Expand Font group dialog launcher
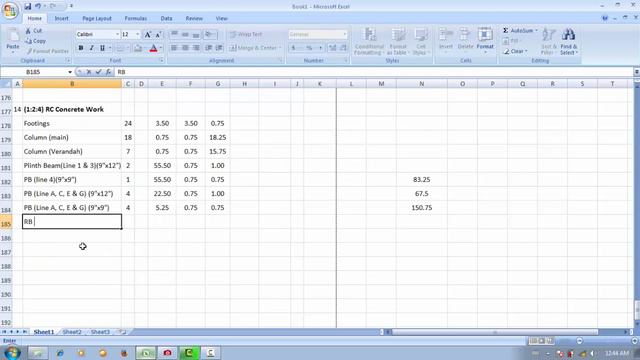This screenshot has width=640, height=360. click(x=161, y=61)
